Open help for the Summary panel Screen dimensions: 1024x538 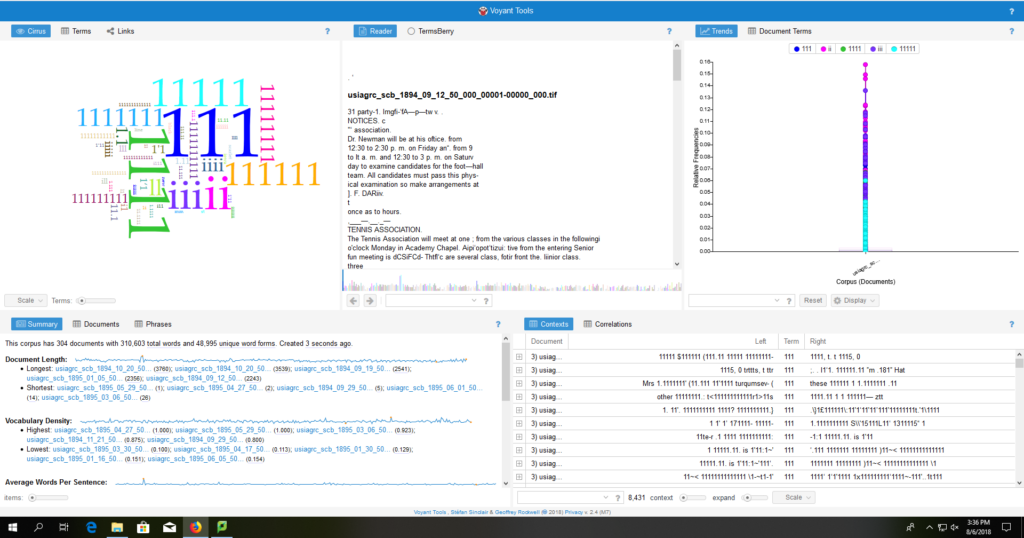coord(498,324)
